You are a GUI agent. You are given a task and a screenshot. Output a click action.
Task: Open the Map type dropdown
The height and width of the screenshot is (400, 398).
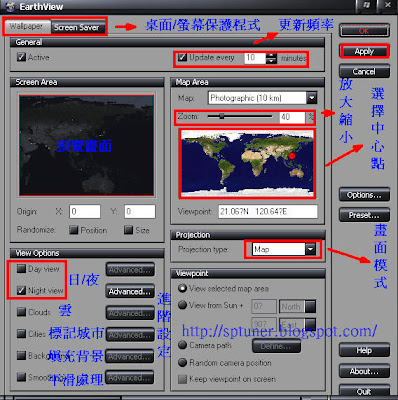(x=311, y=98)
